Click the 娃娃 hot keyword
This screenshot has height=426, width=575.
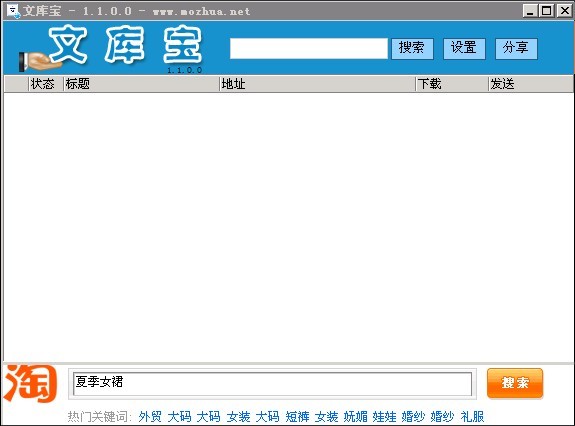[x=384, y=416]
